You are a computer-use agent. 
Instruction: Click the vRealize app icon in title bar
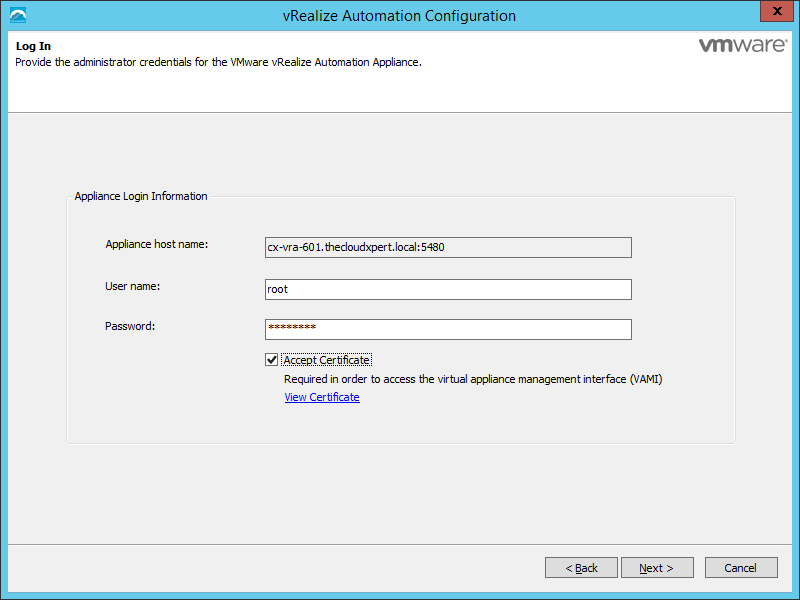click(x=17, y=15)
